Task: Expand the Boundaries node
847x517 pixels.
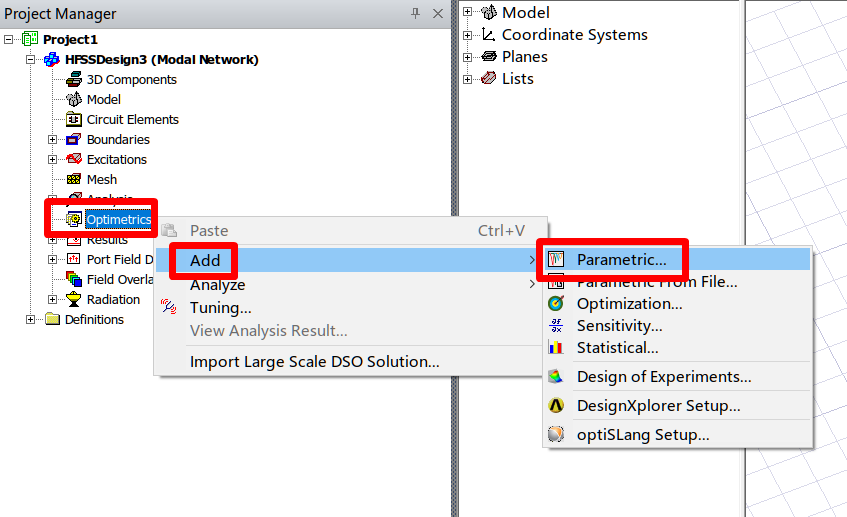Action: point(52,139)
